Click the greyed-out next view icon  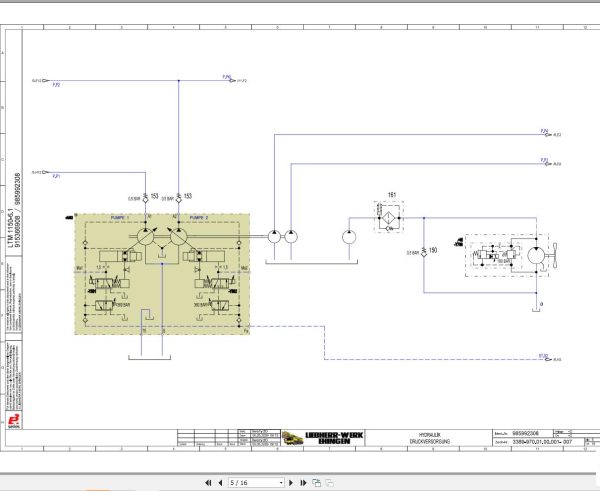329,483
